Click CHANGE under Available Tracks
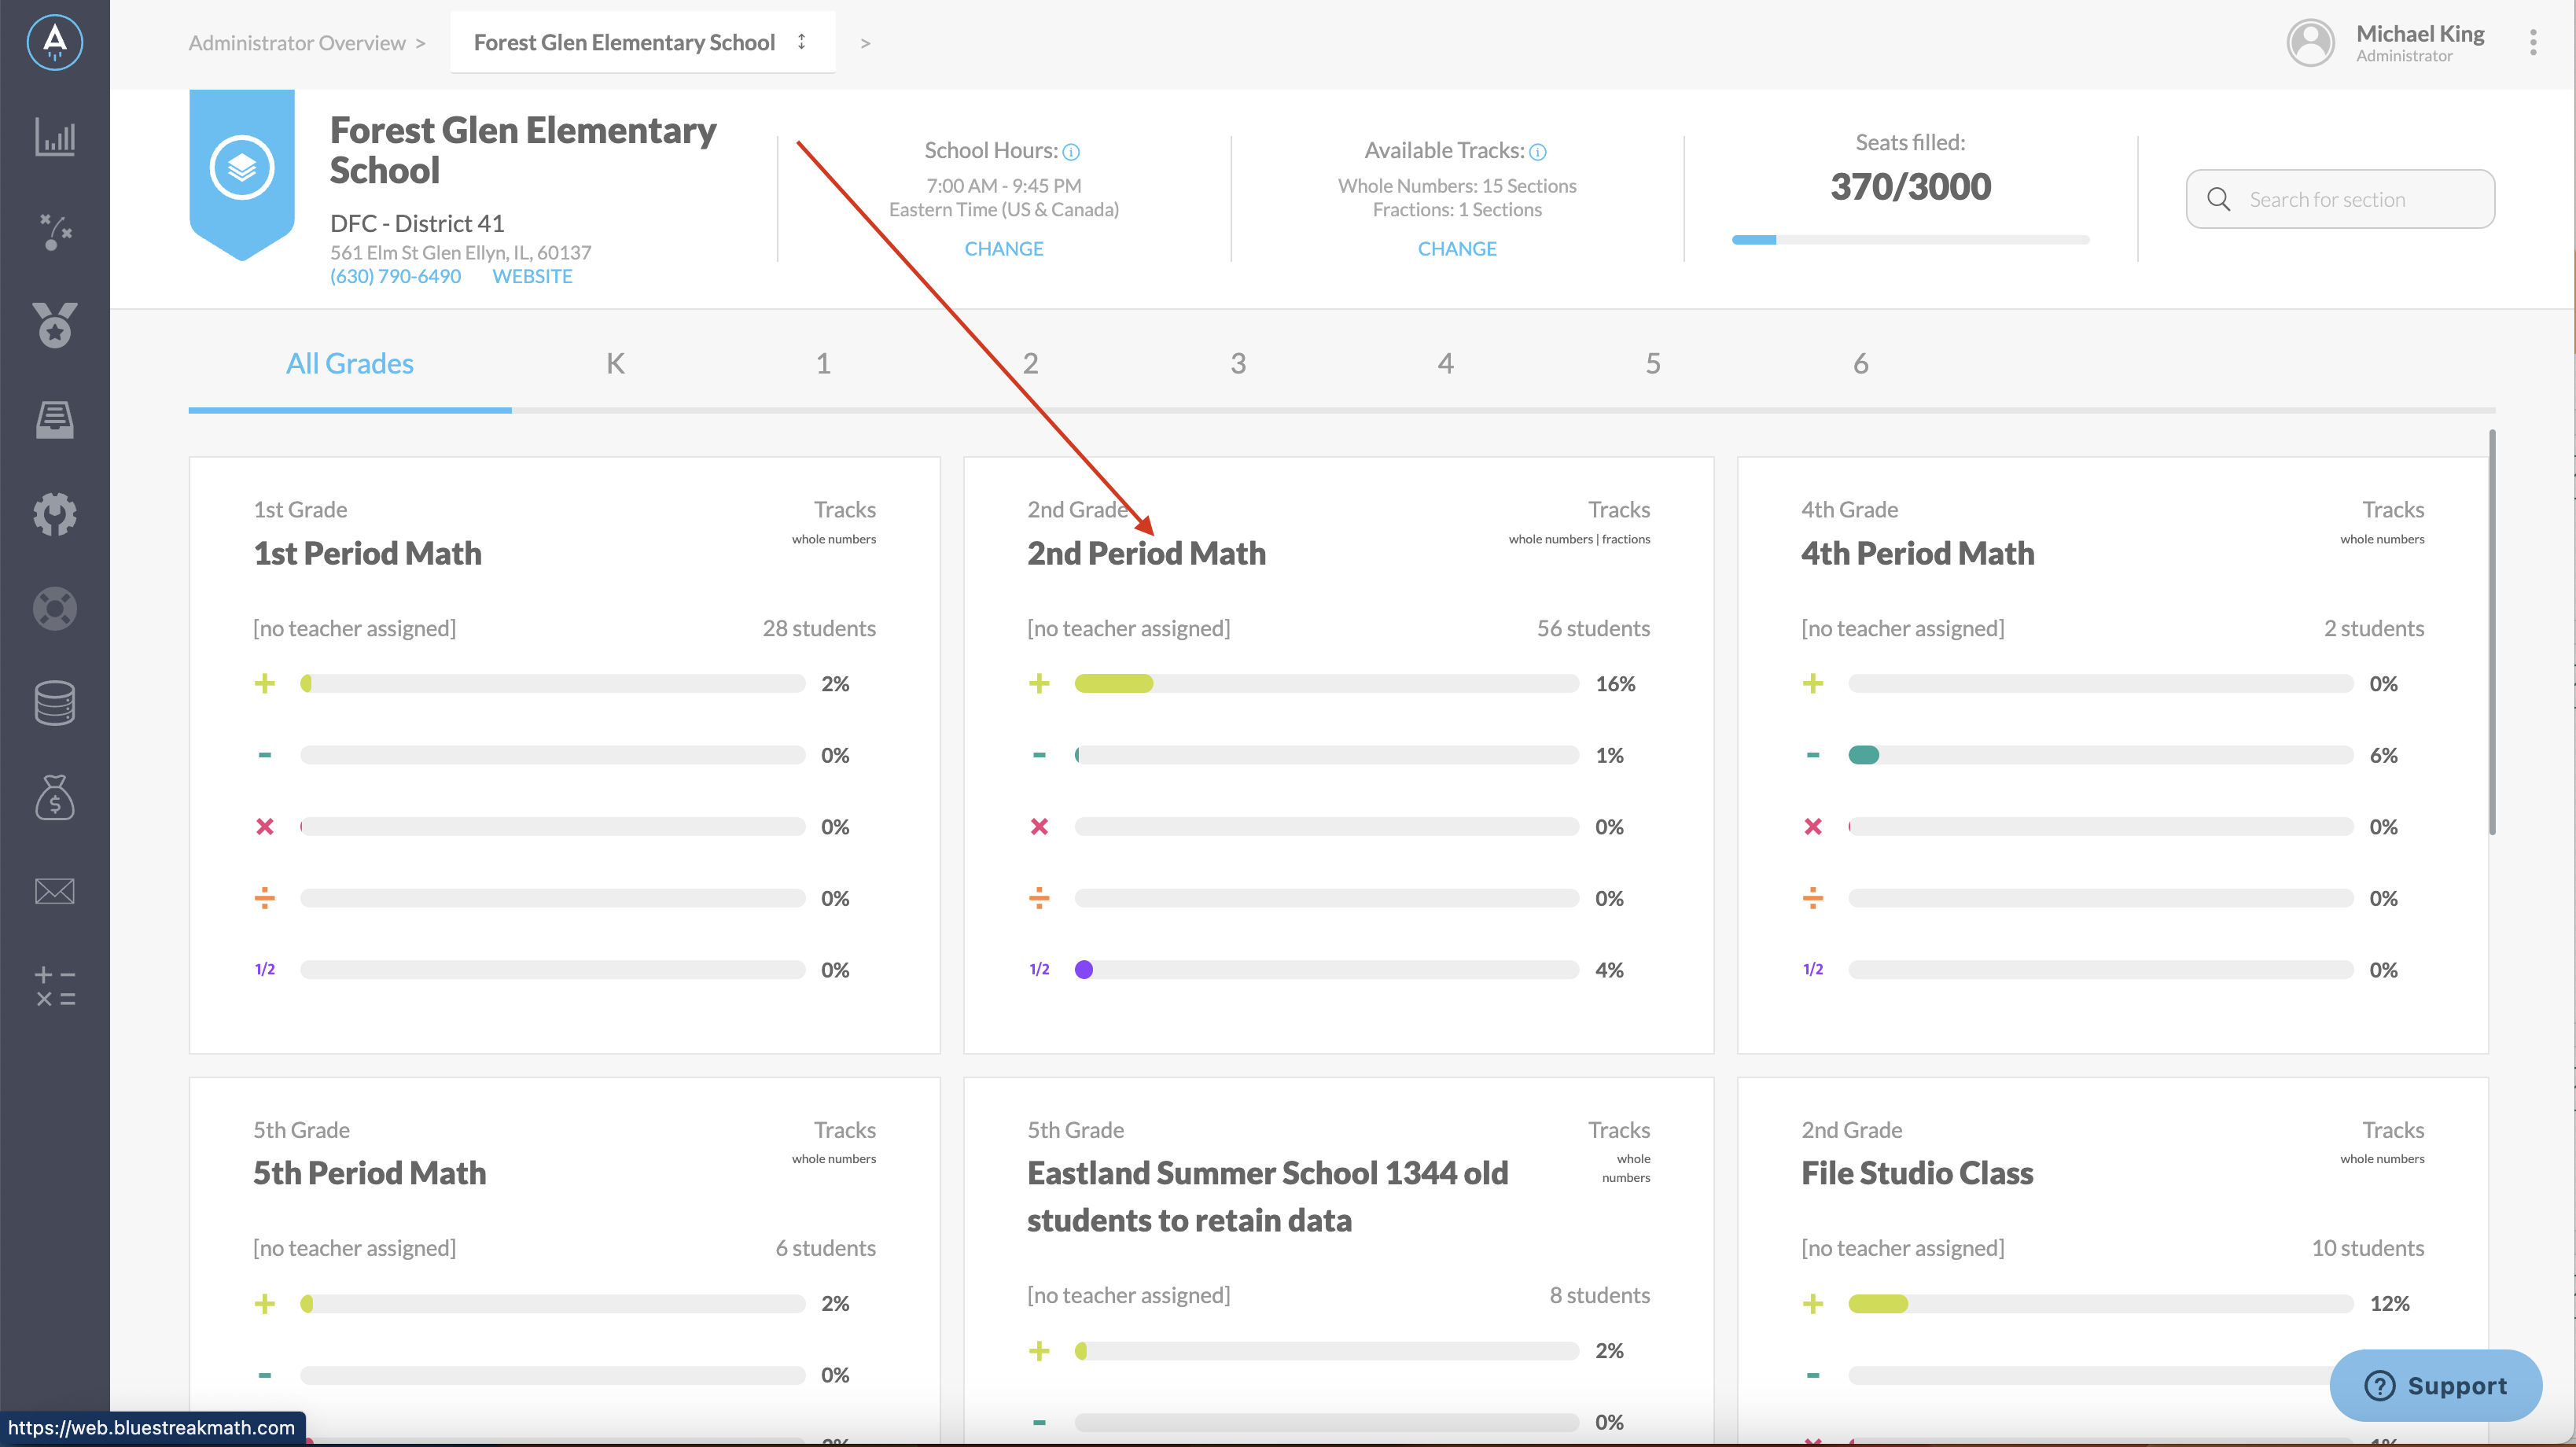The height and width of the screenshot is (1447, 2576). tap(1457, 248)
